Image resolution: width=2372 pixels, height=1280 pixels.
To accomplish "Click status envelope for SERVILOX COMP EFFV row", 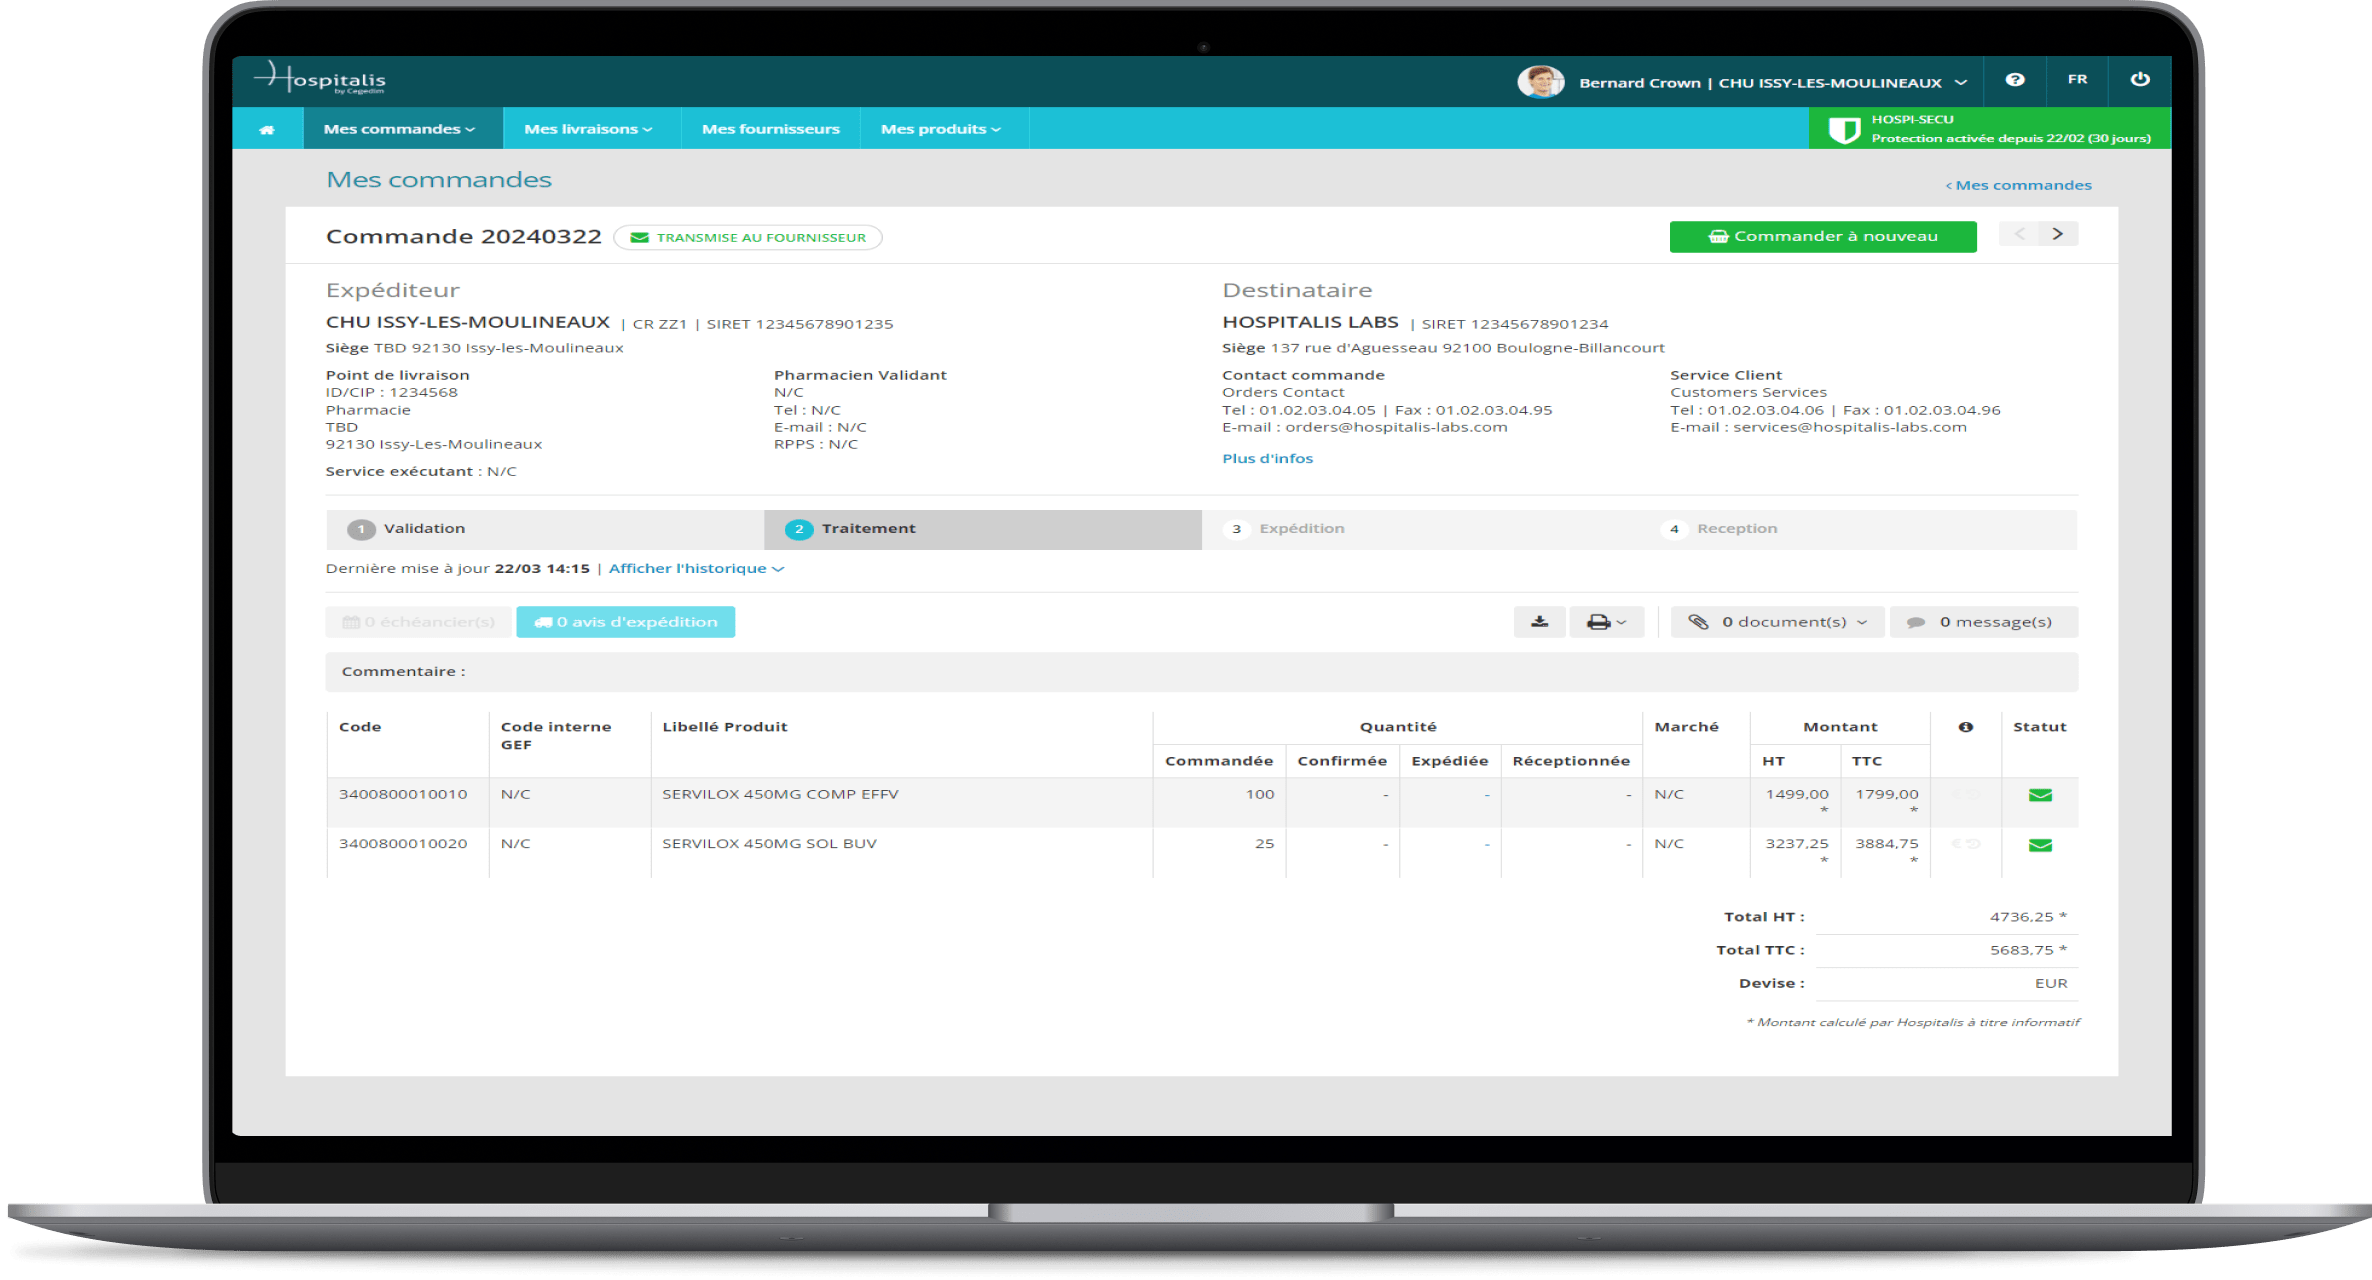I will click(2040, 795).
